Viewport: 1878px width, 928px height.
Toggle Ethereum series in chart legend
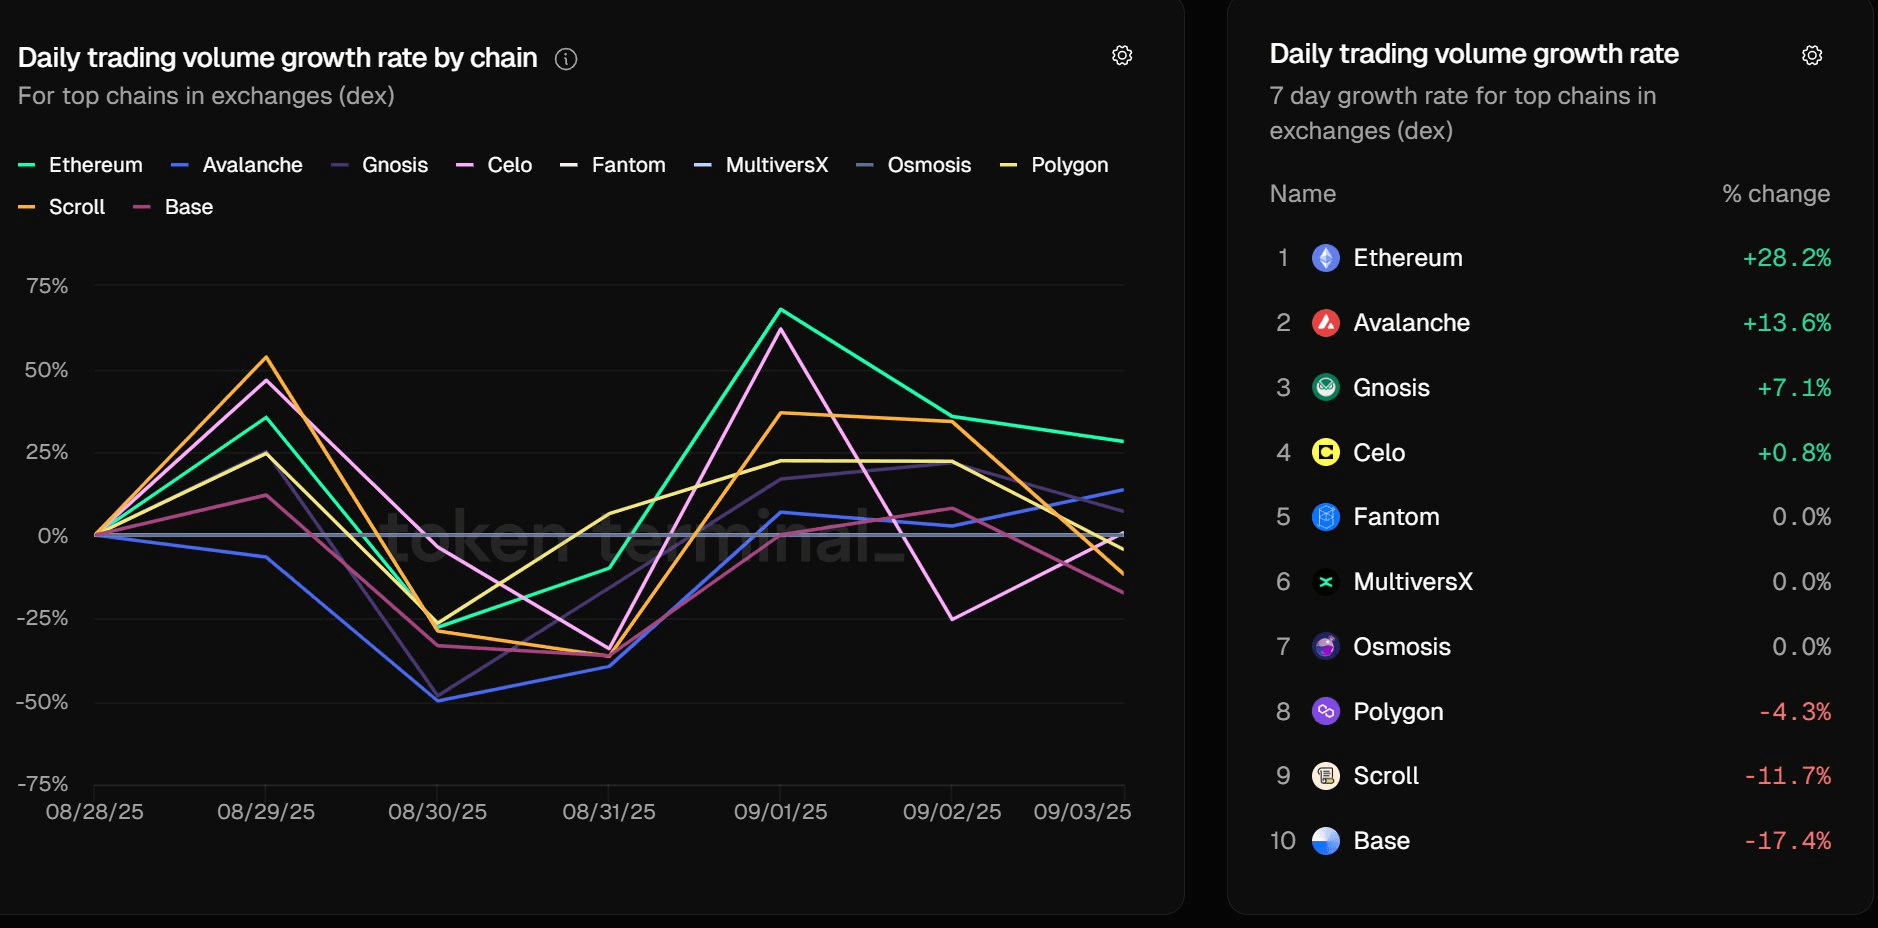pyautogui.click(x=81, y=165)
